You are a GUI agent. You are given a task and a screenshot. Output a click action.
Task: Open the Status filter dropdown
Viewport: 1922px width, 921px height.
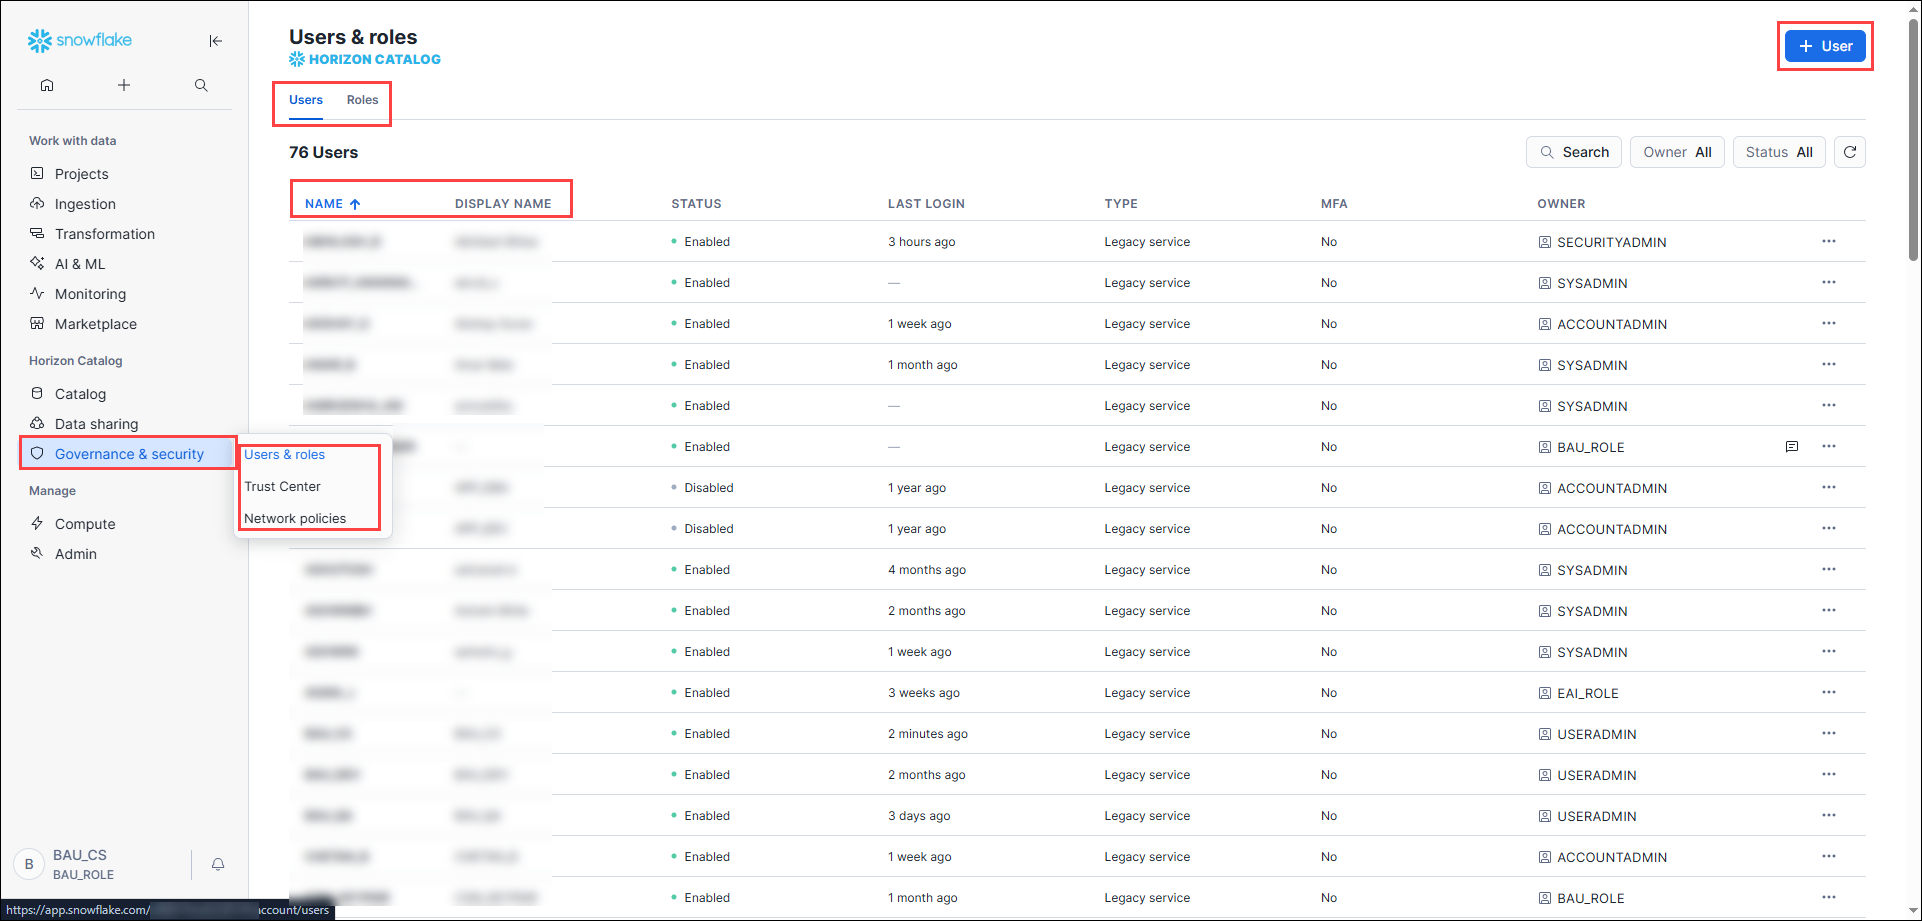tap(1778, 152)
